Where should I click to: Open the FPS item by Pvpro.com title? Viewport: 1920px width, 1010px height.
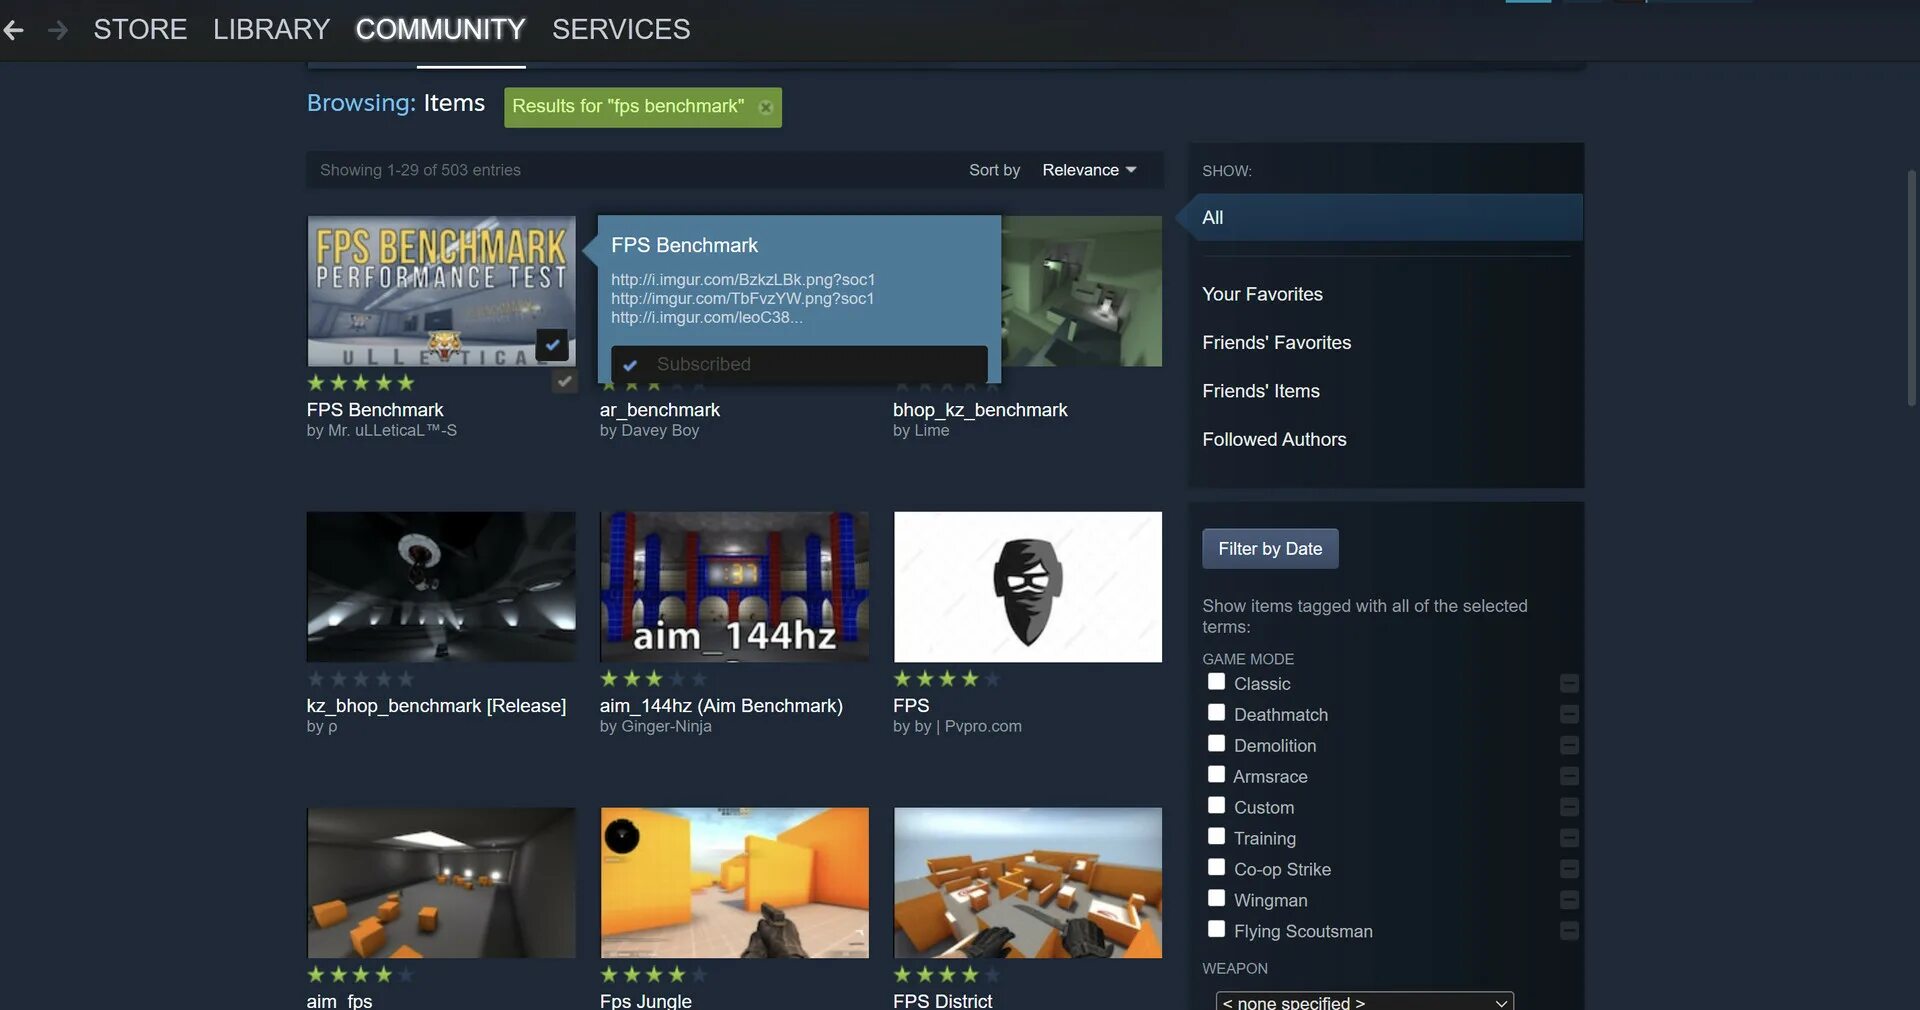[x=911, y=705]
